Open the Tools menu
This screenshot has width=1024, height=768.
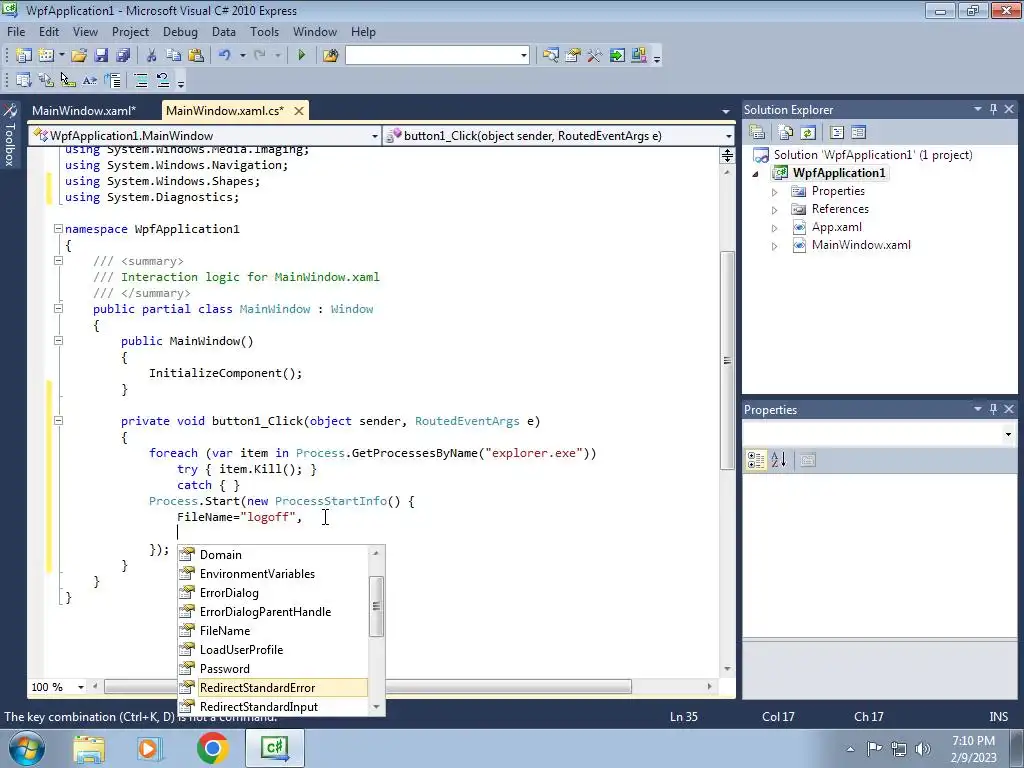264,31
